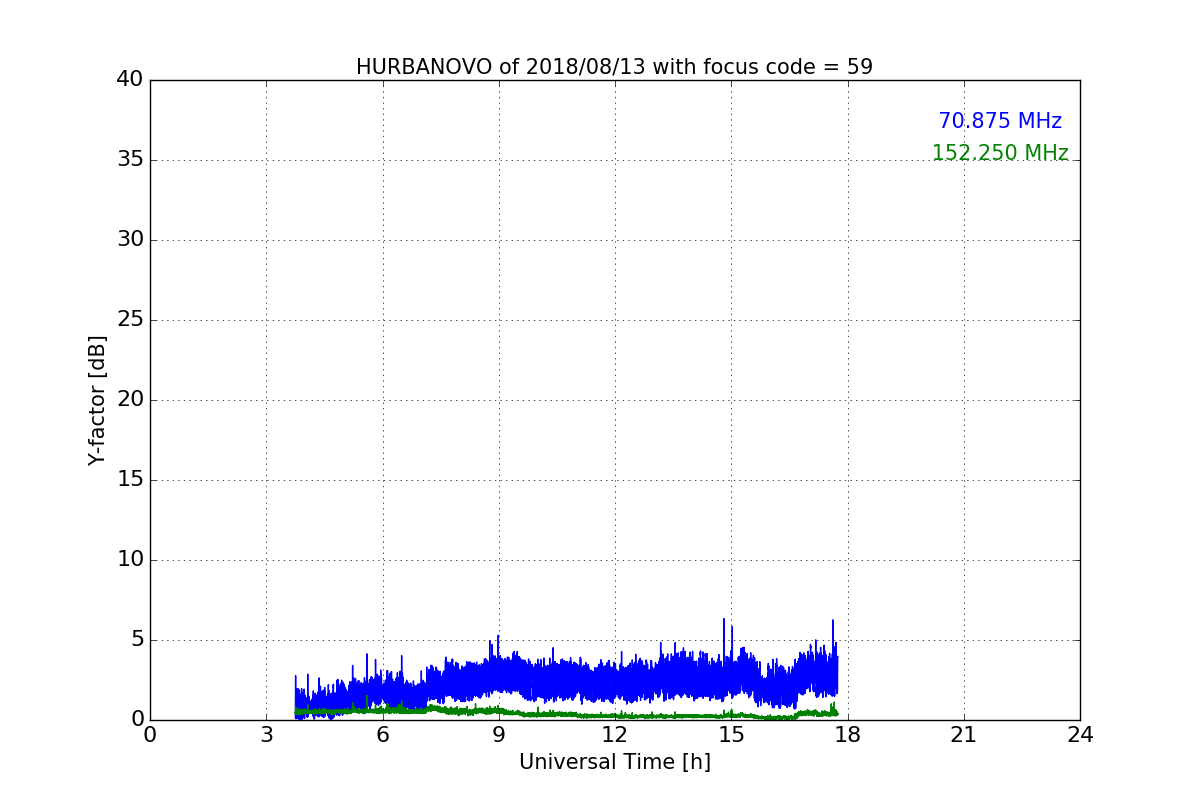Click the 'Y-factor [dB]' axis label

(x=97, y=400)
